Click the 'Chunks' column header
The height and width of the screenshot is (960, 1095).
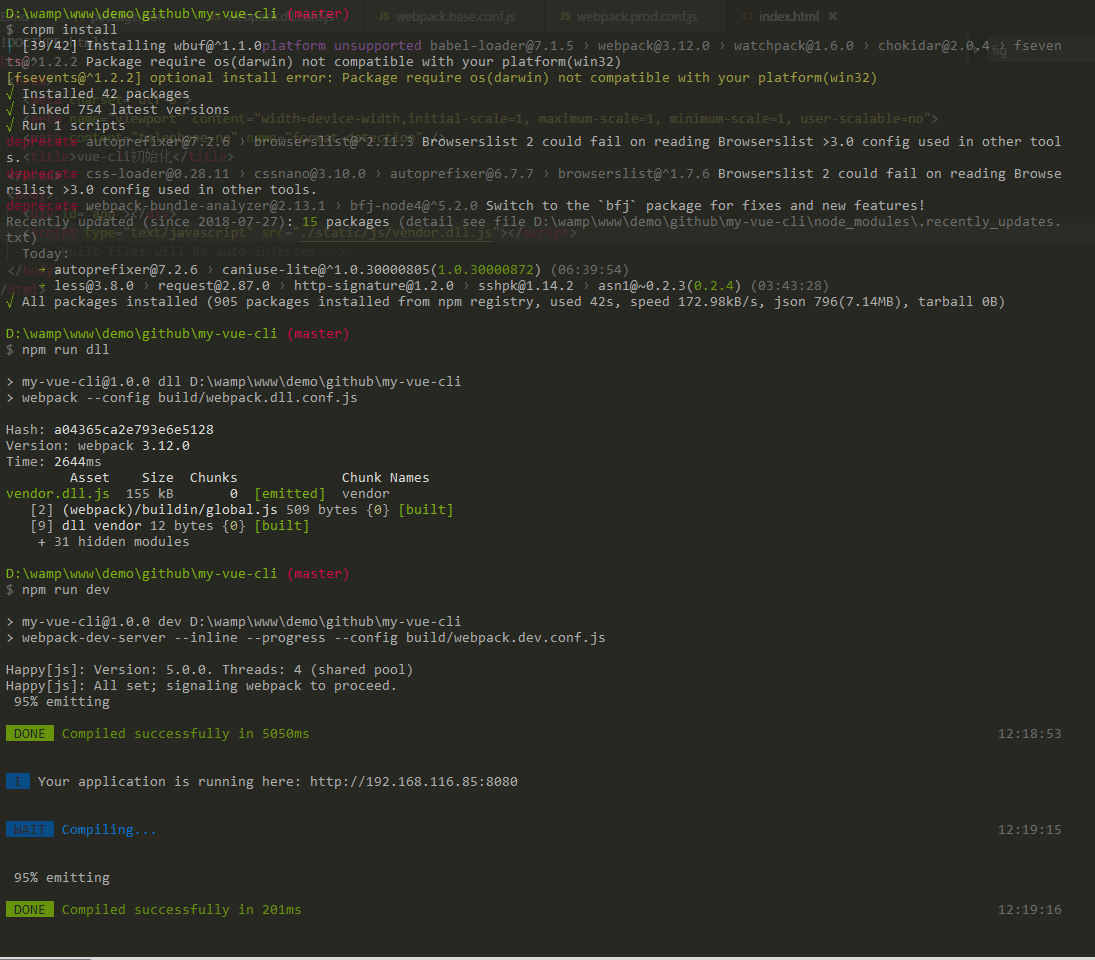213,478
